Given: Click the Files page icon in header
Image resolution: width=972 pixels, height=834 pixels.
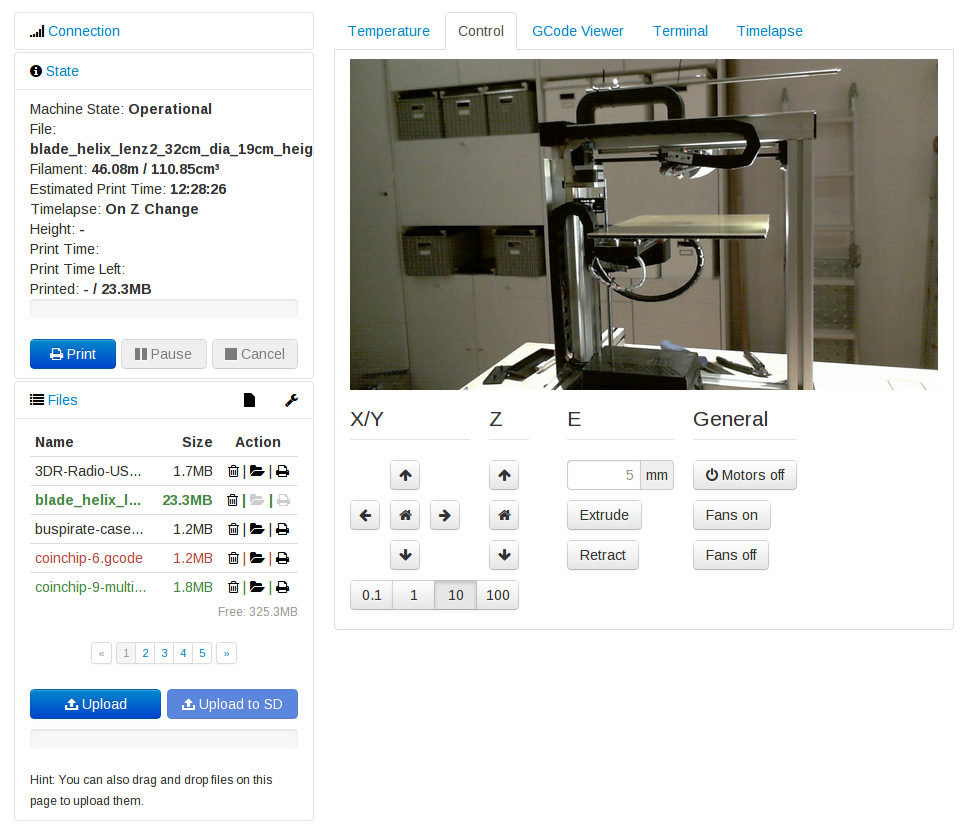Looking at the screenshot, I should coord(249,400).
